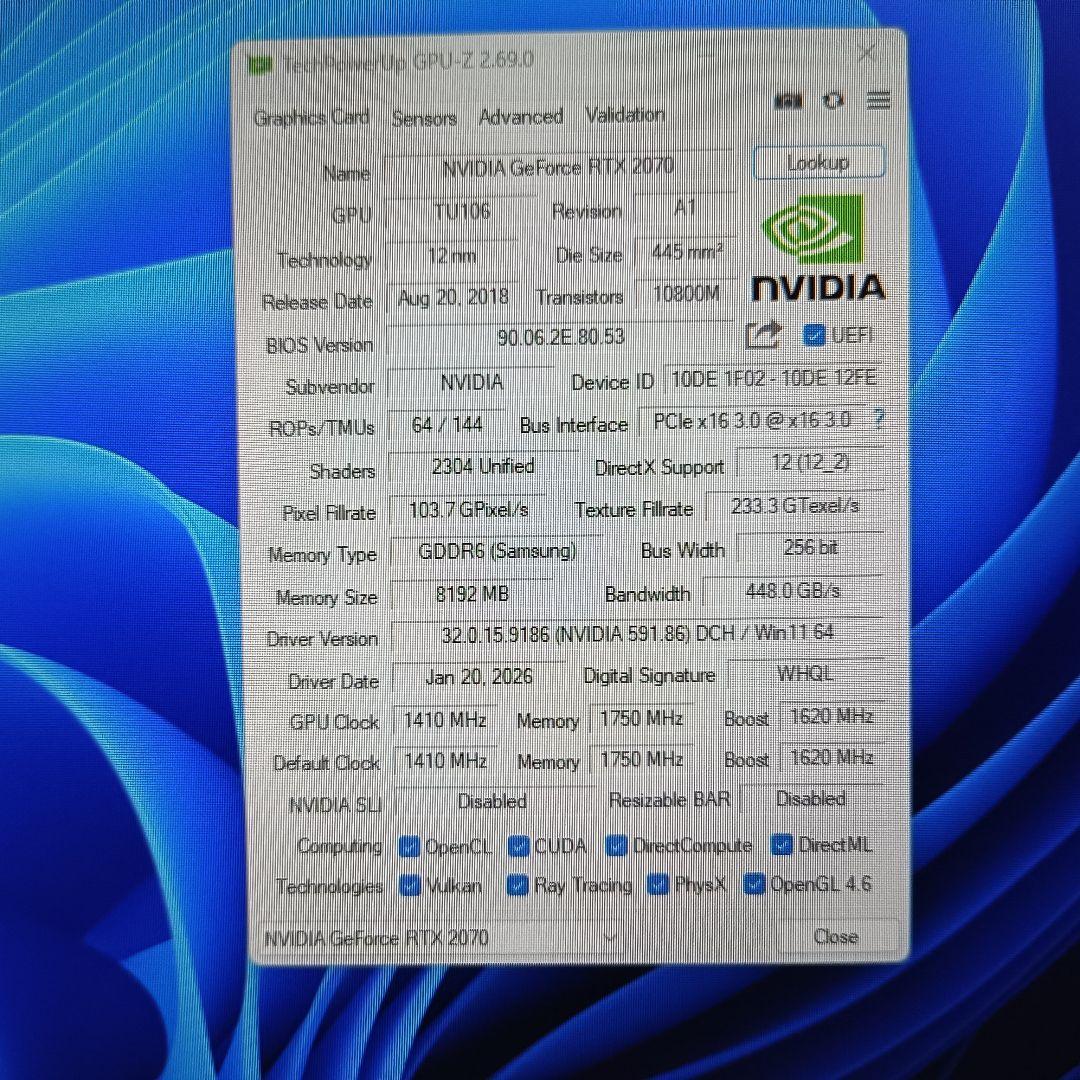This screenshot has height=1080, width=1080.
Task: Toggle the DirectML checkbox
Action: coord(782,844)
